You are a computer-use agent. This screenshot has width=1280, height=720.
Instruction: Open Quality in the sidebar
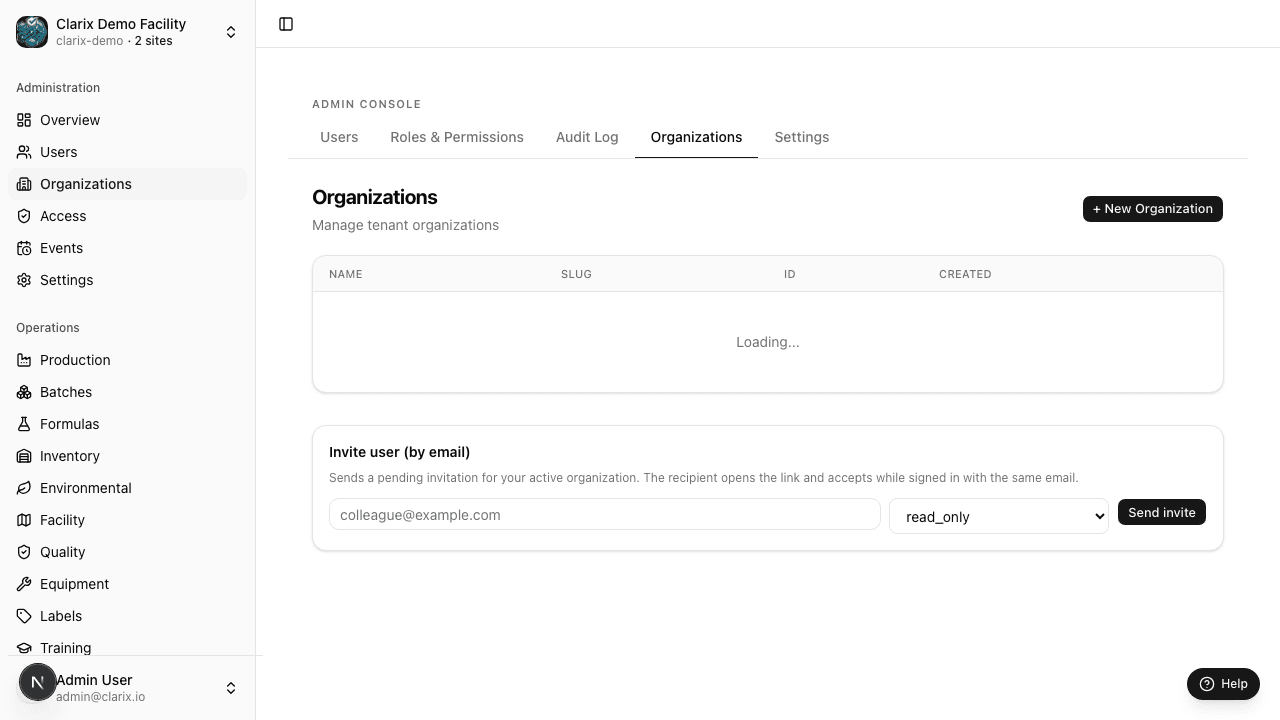(x=128, y=552)
